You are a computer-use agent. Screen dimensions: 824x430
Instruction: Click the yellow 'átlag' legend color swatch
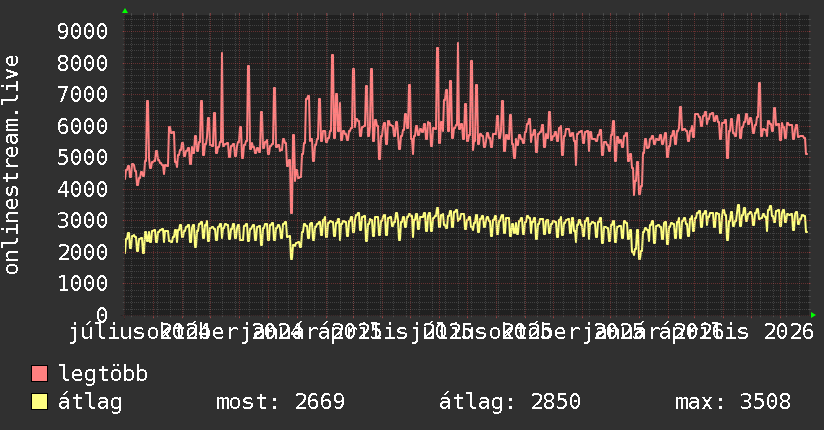39,402
